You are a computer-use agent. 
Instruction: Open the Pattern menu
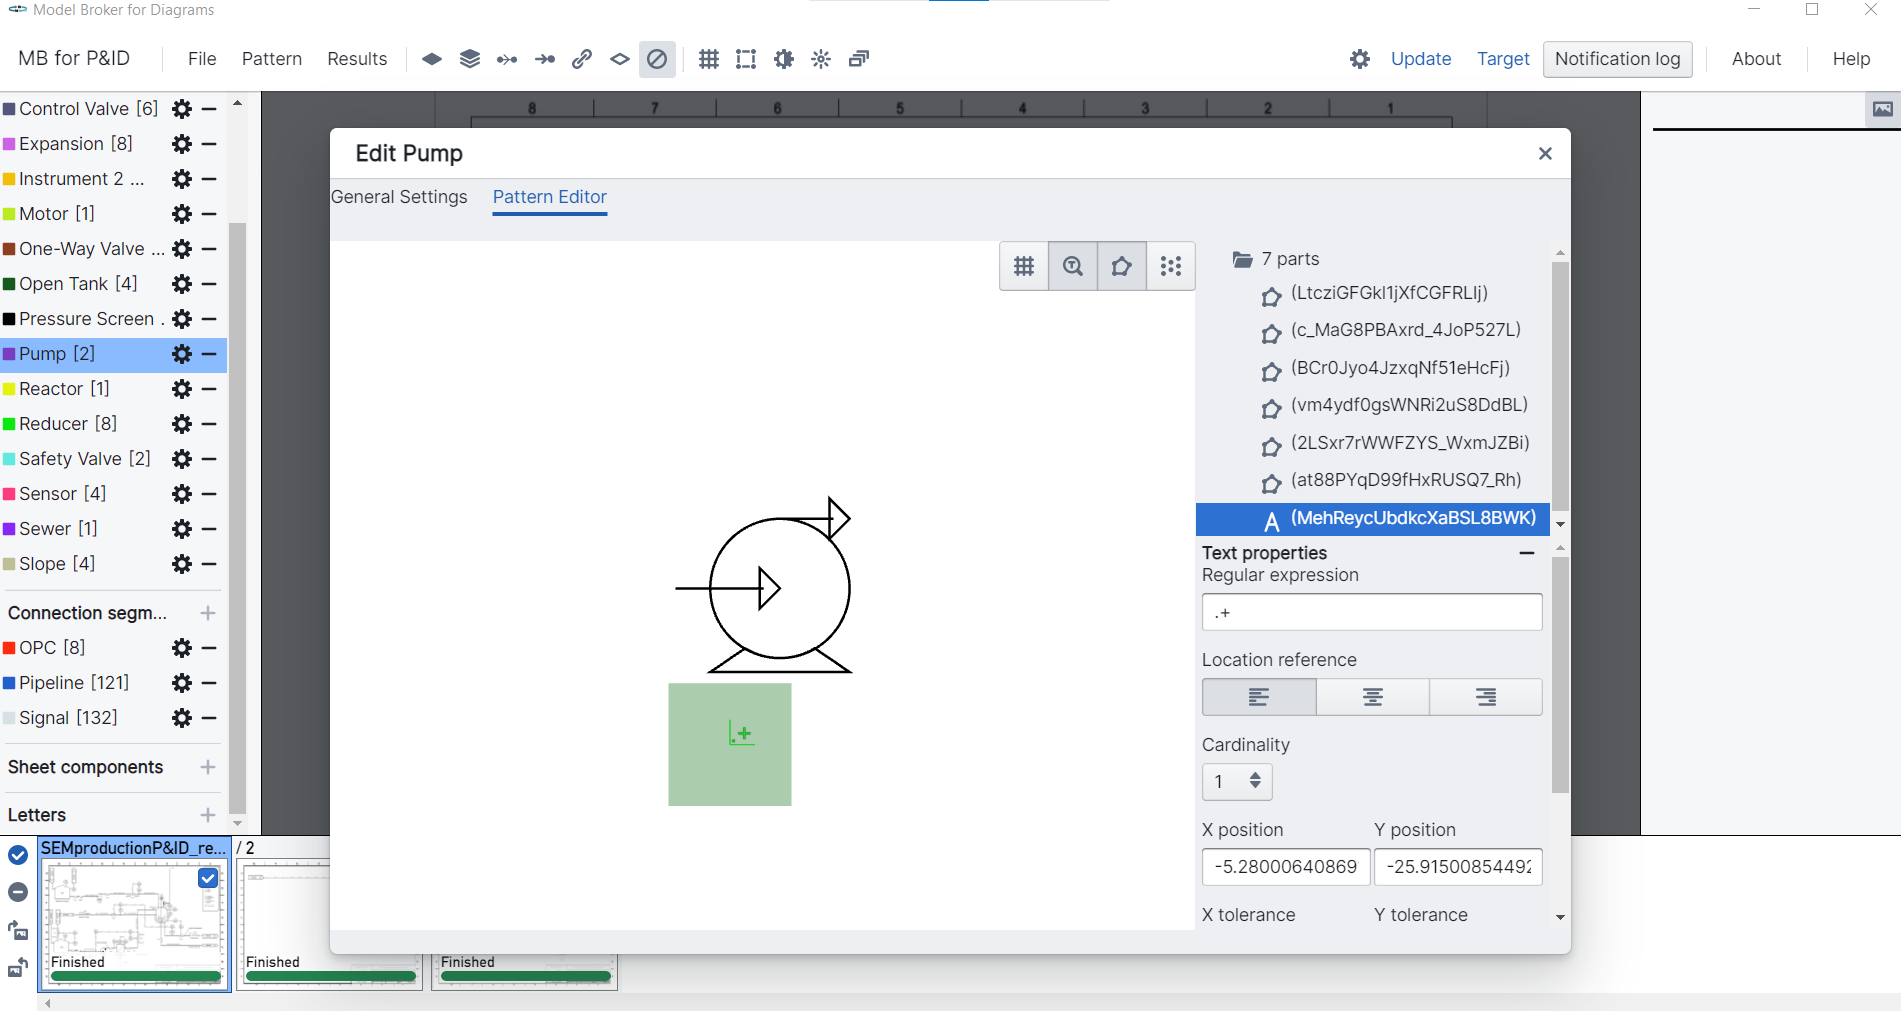272,59
